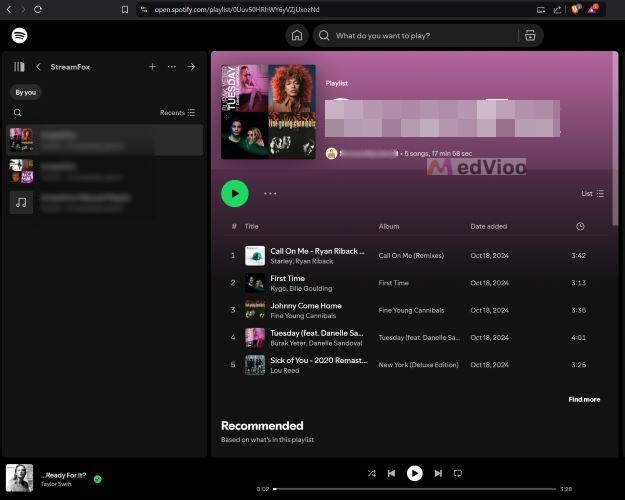Click the playlist cover collage image
Viewport: 625px width, 500px height.
point(268,112)
